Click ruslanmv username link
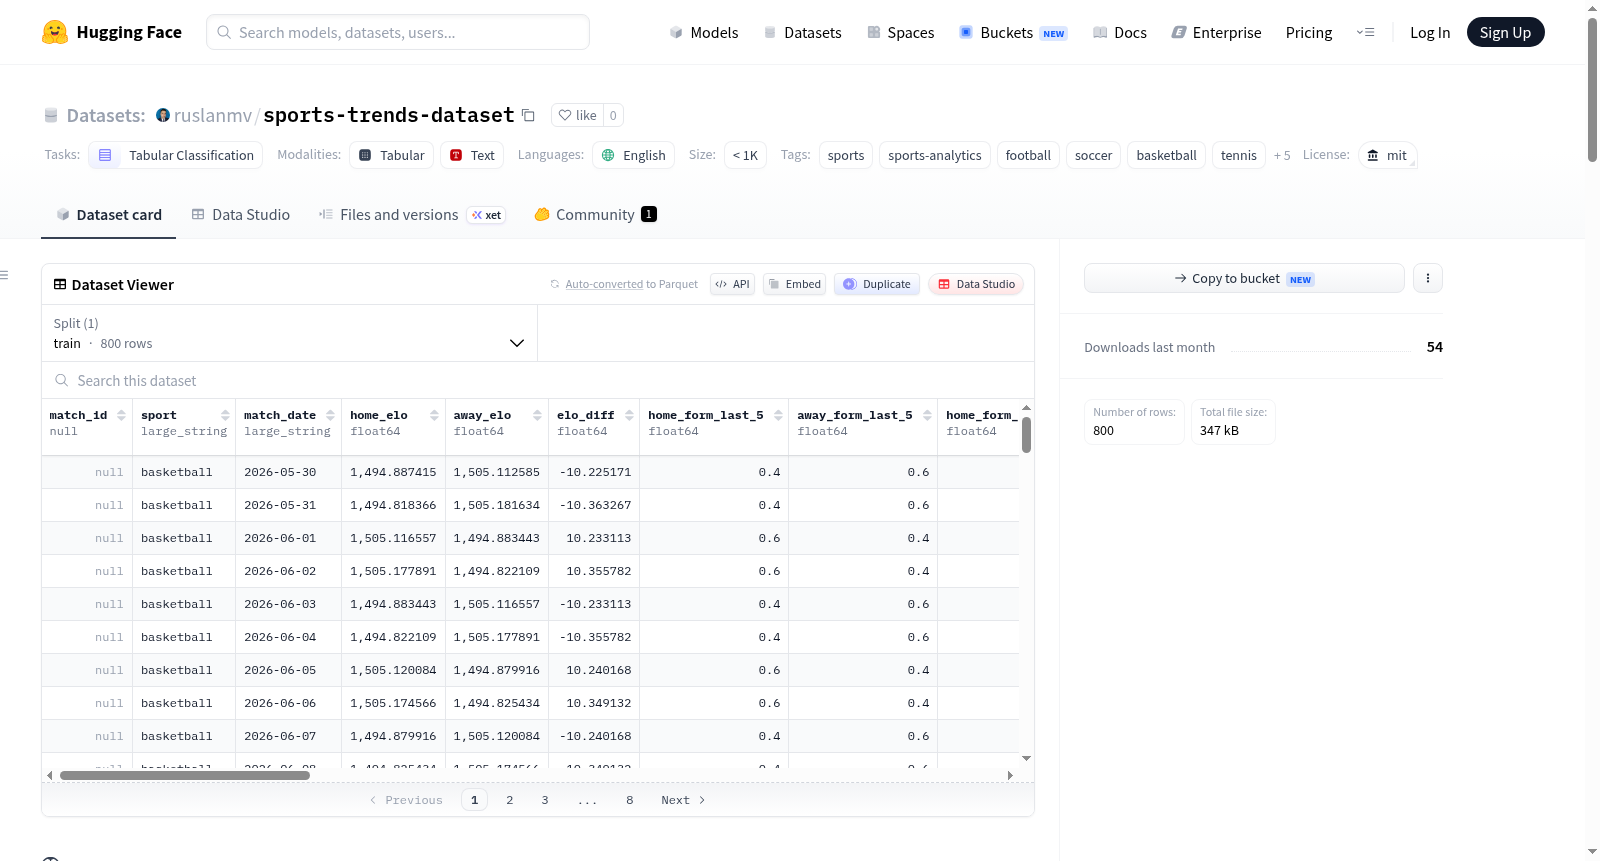The image size is (1600, 861). pyautogui.click(x=213, y=115)
